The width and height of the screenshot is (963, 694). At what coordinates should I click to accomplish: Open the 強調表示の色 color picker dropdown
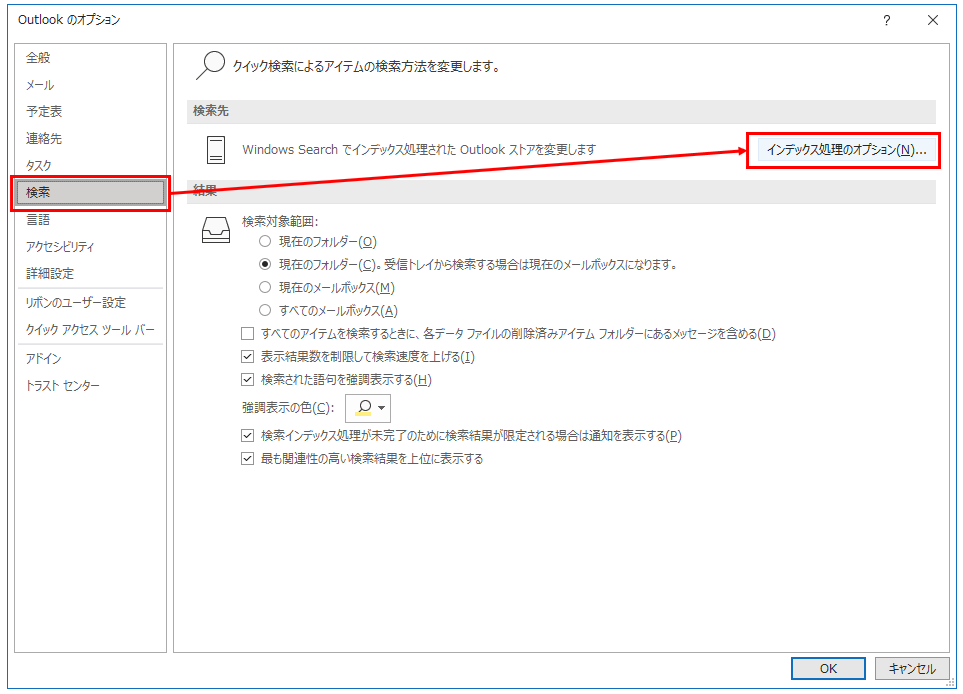point(368,408)
